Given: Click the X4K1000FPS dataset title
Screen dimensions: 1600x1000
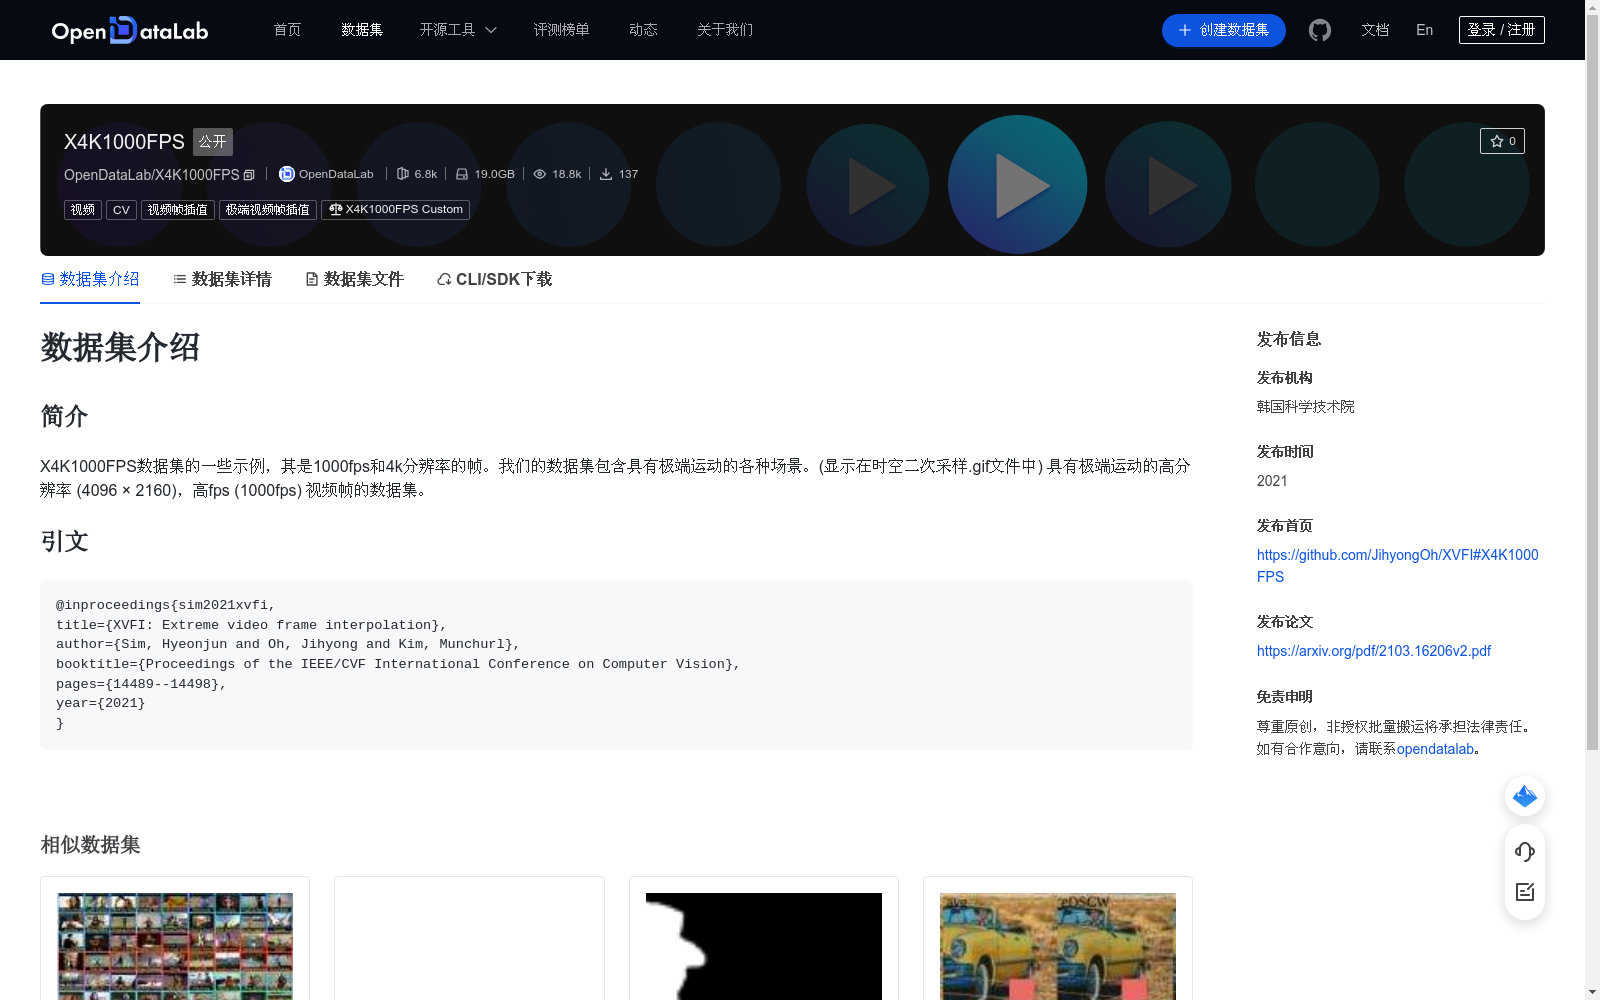Looking at the screenshot, I should (x=124, y=142).
